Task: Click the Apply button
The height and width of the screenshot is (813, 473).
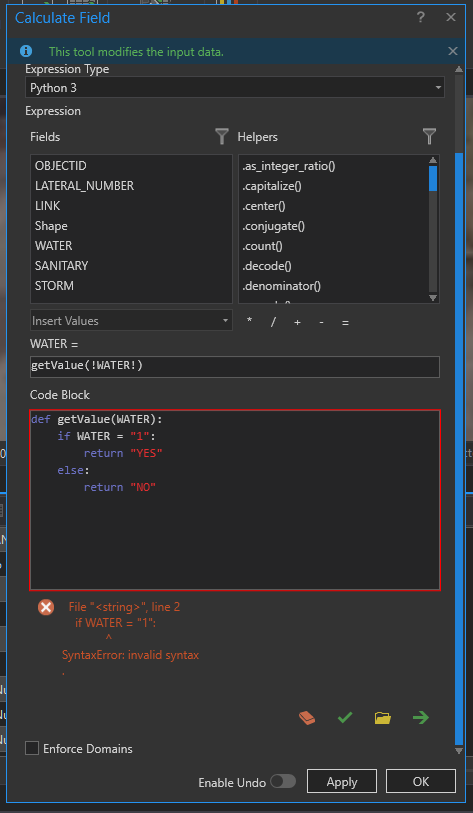Action: [x=342, y=781]
